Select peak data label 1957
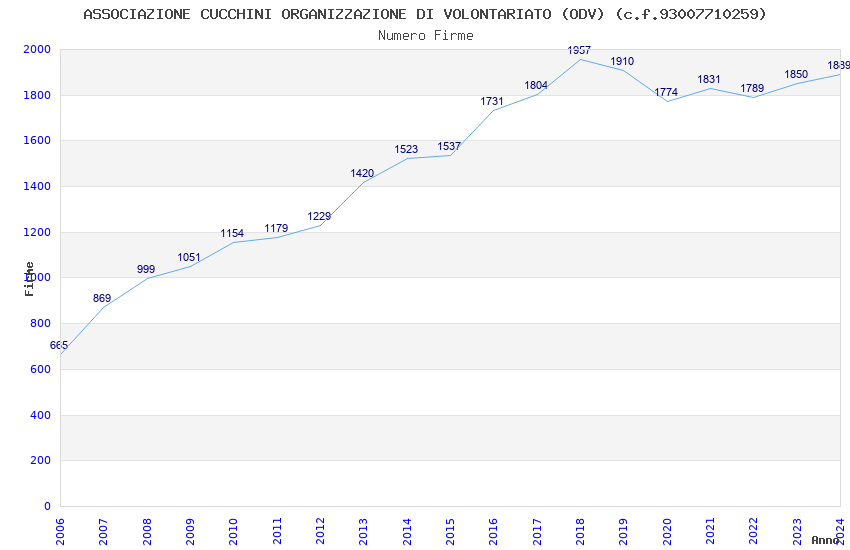Viewport: 850px width, 550px height. (x=579, y=50)
